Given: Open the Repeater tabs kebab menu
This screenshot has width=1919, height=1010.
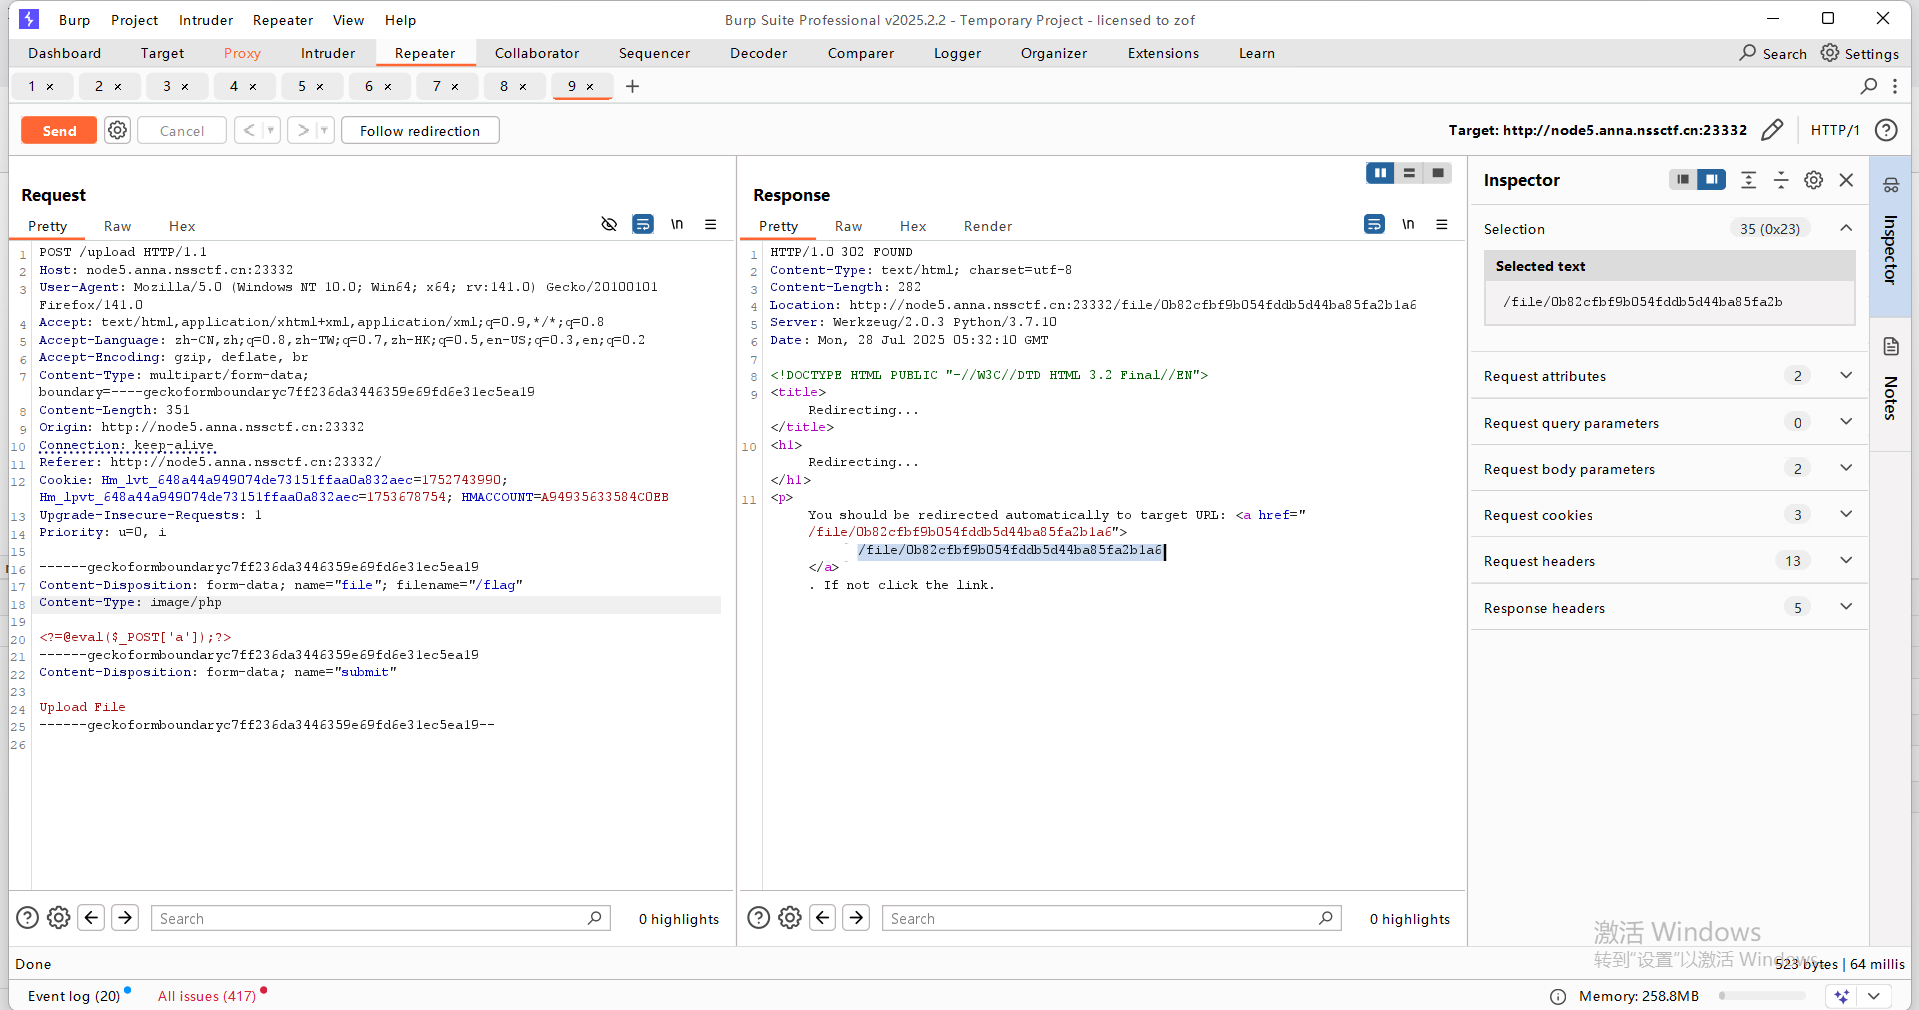Looking at the screenshot, I should (x=1895, y=86).
